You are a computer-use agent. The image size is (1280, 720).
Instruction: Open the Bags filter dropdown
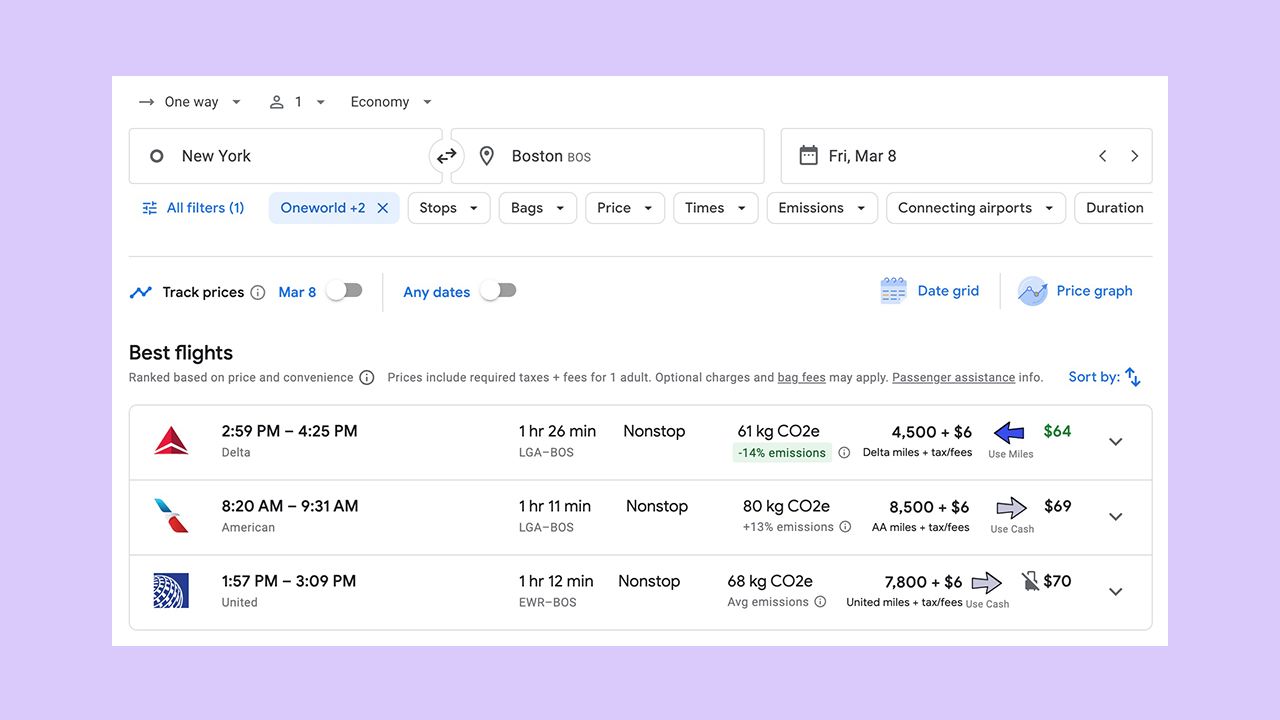[x=537, y=207]
